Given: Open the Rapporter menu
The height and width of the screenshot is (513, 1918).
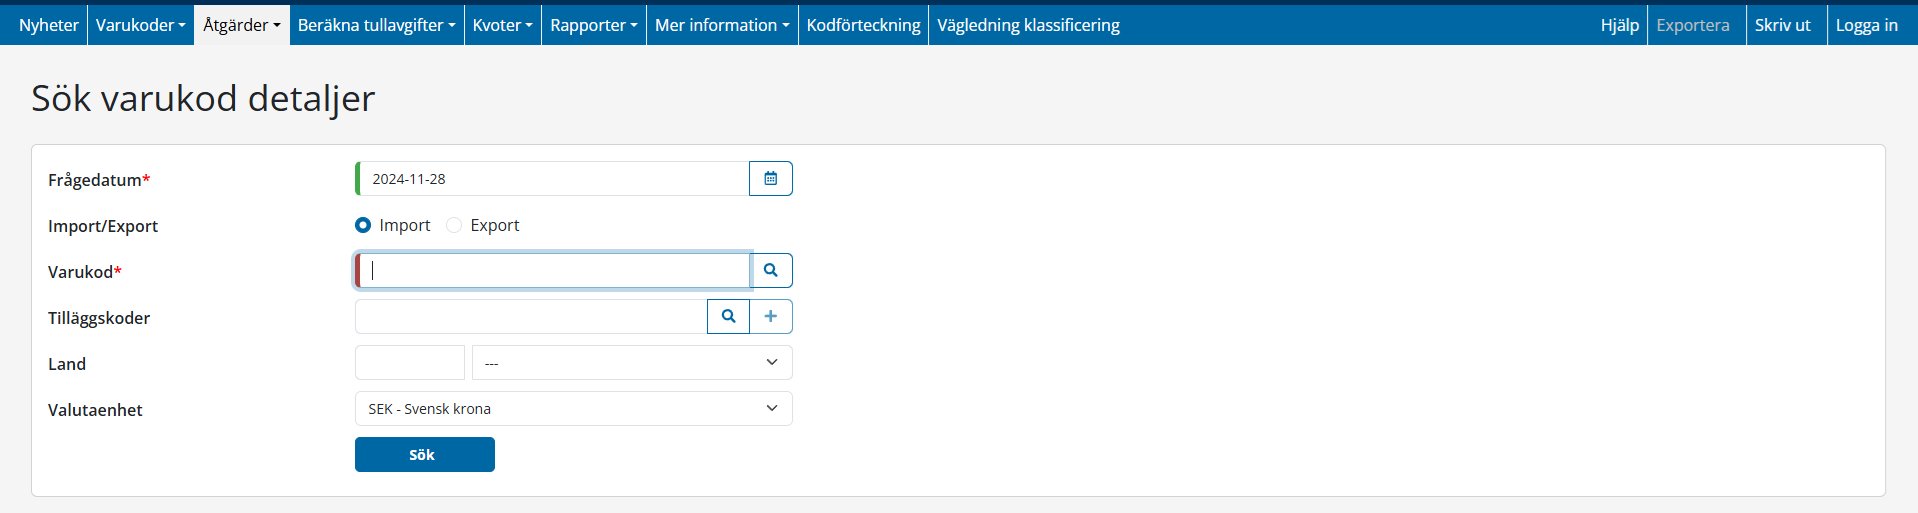Looking at the screenshot, I should pyautogui.click(x=593, y=25).
